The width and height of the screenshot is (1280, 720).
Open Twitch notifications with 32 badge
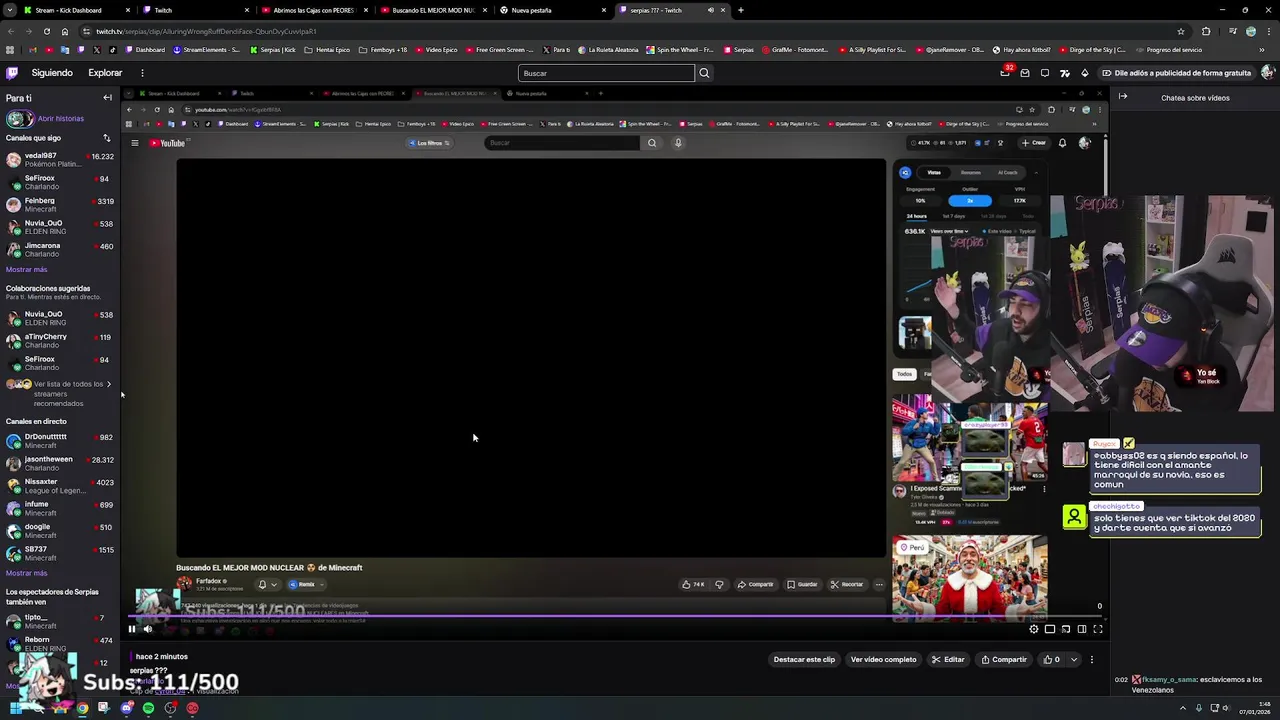point(1005,73)
